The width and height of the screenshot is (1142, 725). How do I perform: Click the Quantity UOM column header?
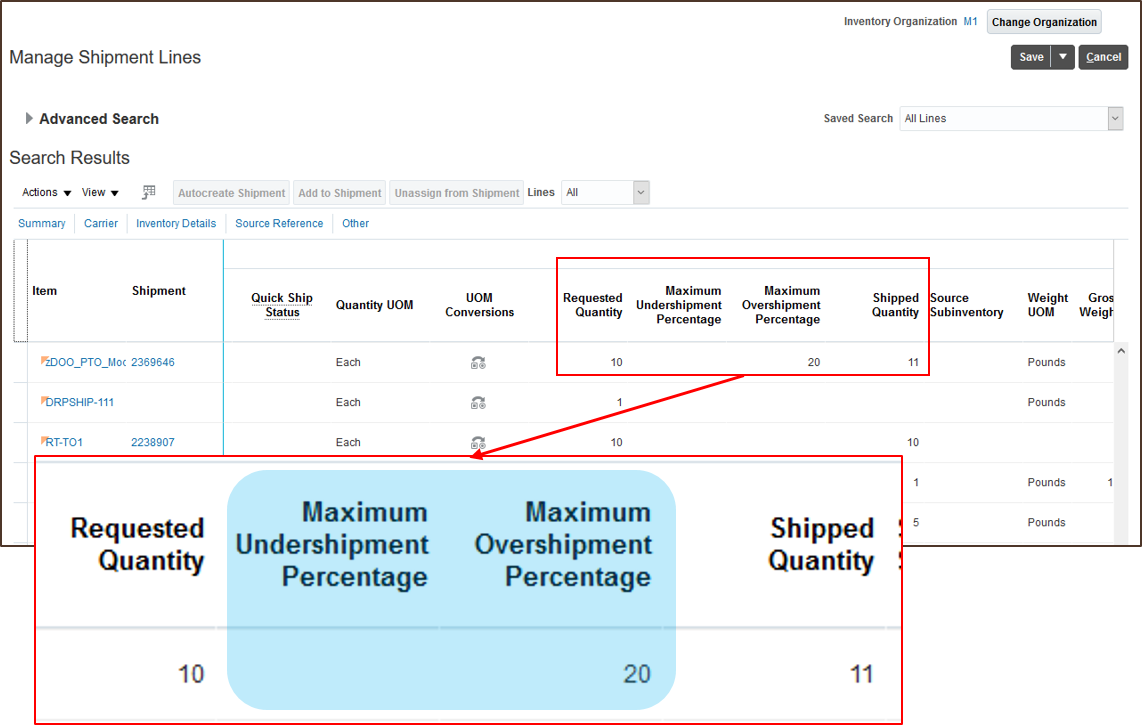click(x=374, y=305)
